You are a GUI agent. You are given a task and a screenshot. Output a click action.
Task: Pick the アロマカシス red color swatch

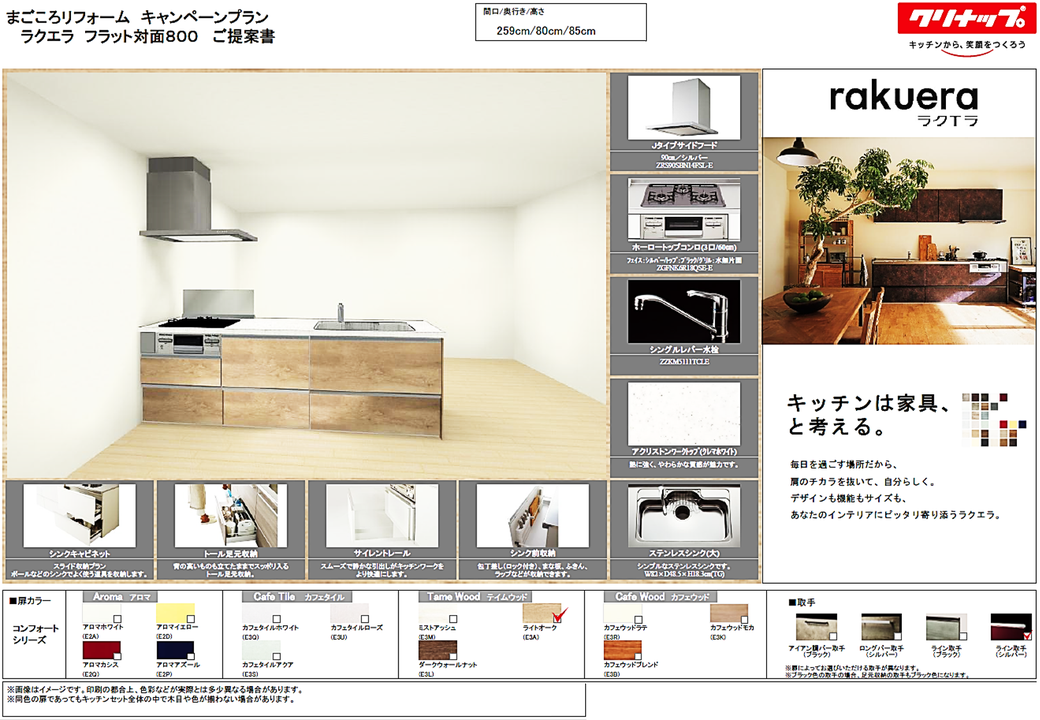click(101, 650)
